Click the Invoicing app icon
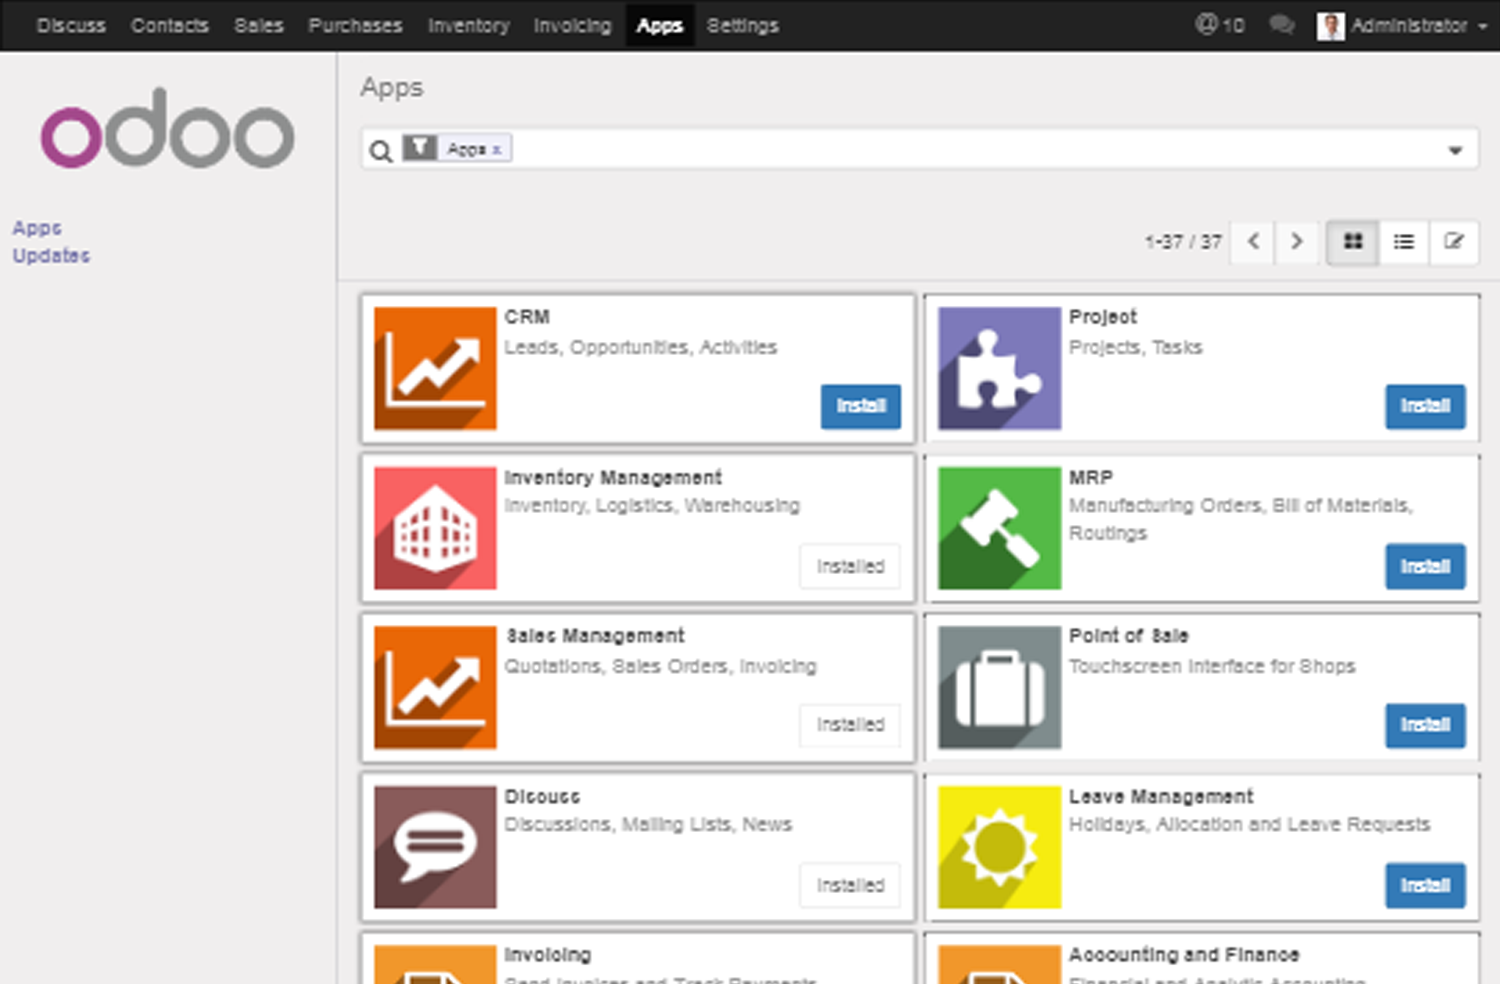 click(435, 965)
